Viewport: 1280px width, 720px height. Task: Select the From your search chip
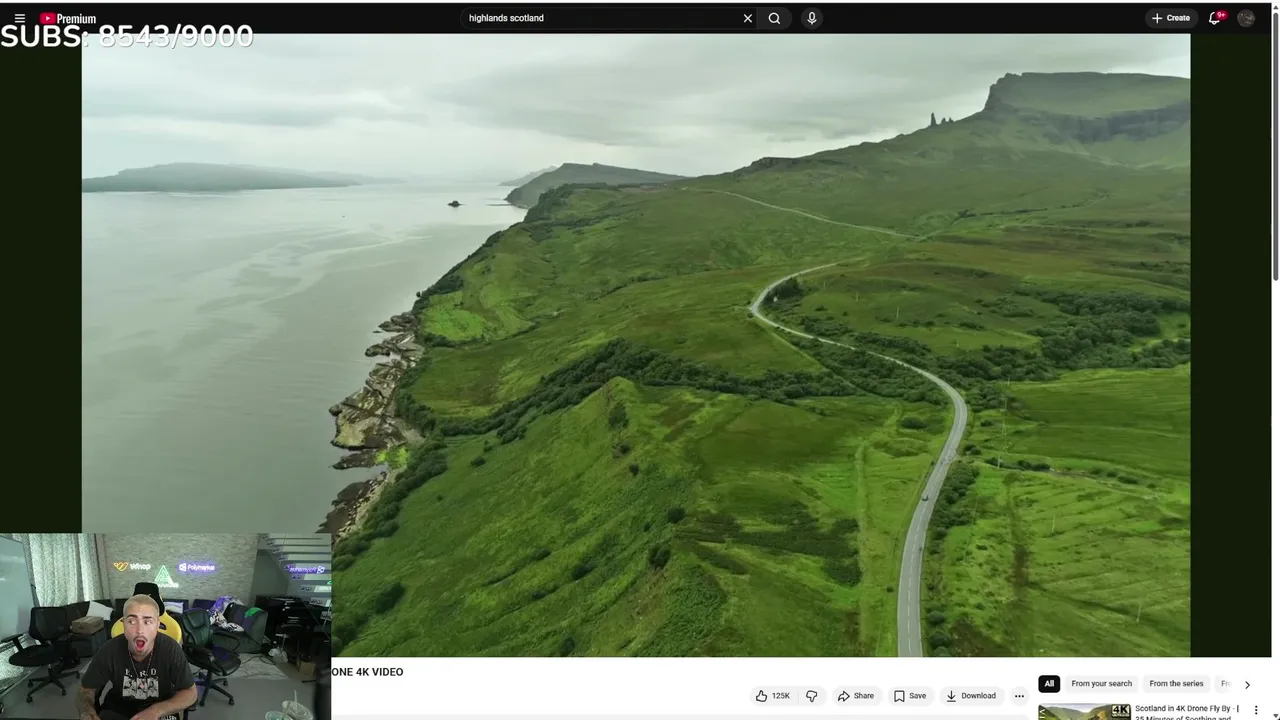click(x=1101, y=684)
